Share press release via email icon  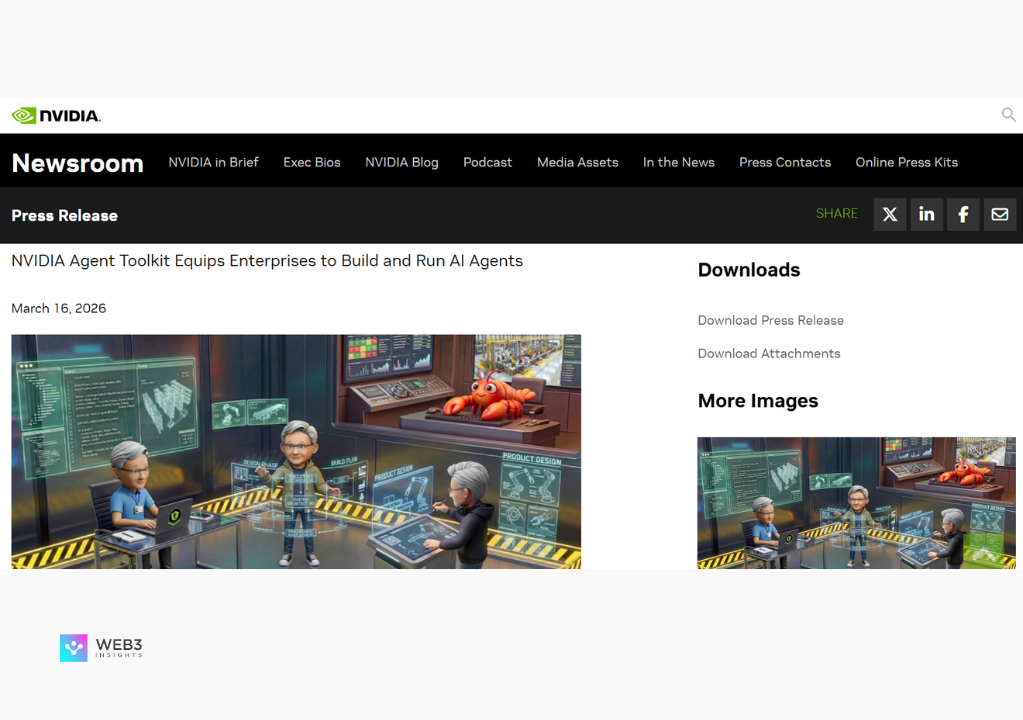999,214
